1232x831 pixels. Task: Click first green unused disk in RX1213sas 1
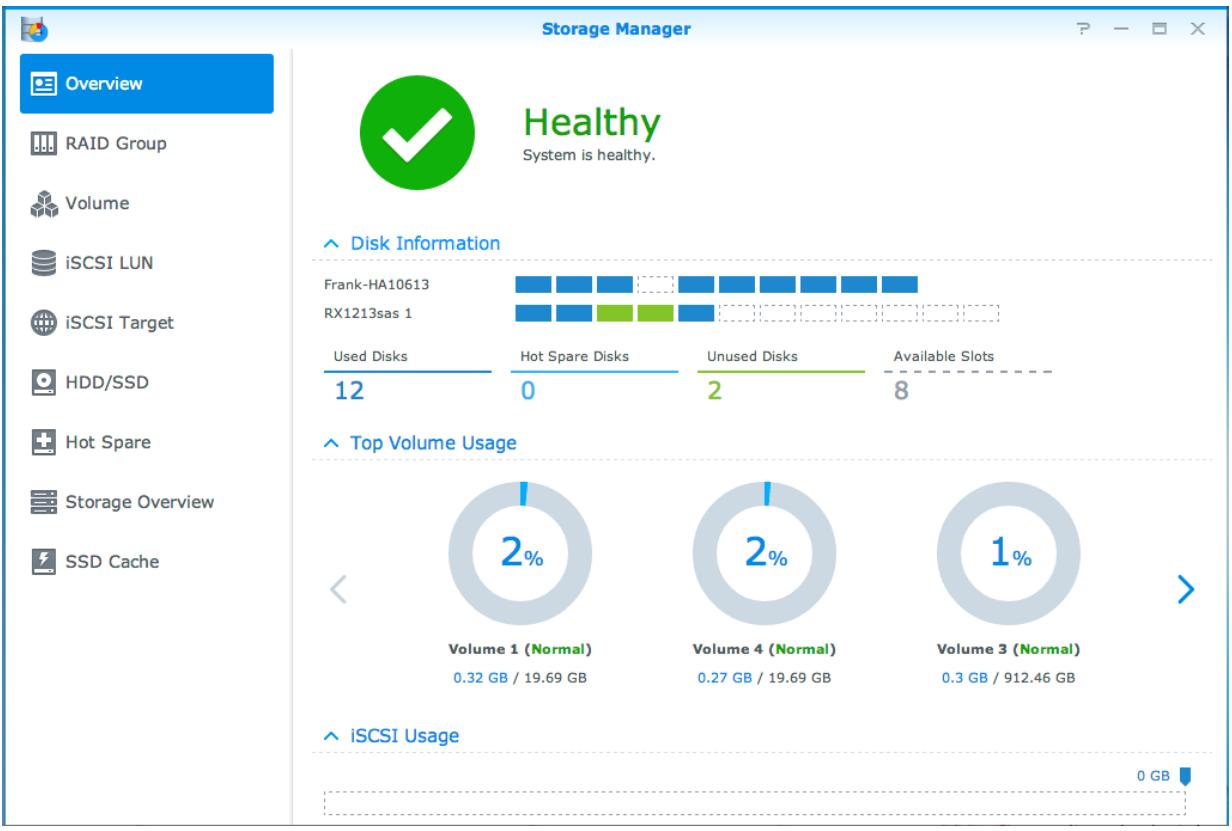[x=614, y=313]
